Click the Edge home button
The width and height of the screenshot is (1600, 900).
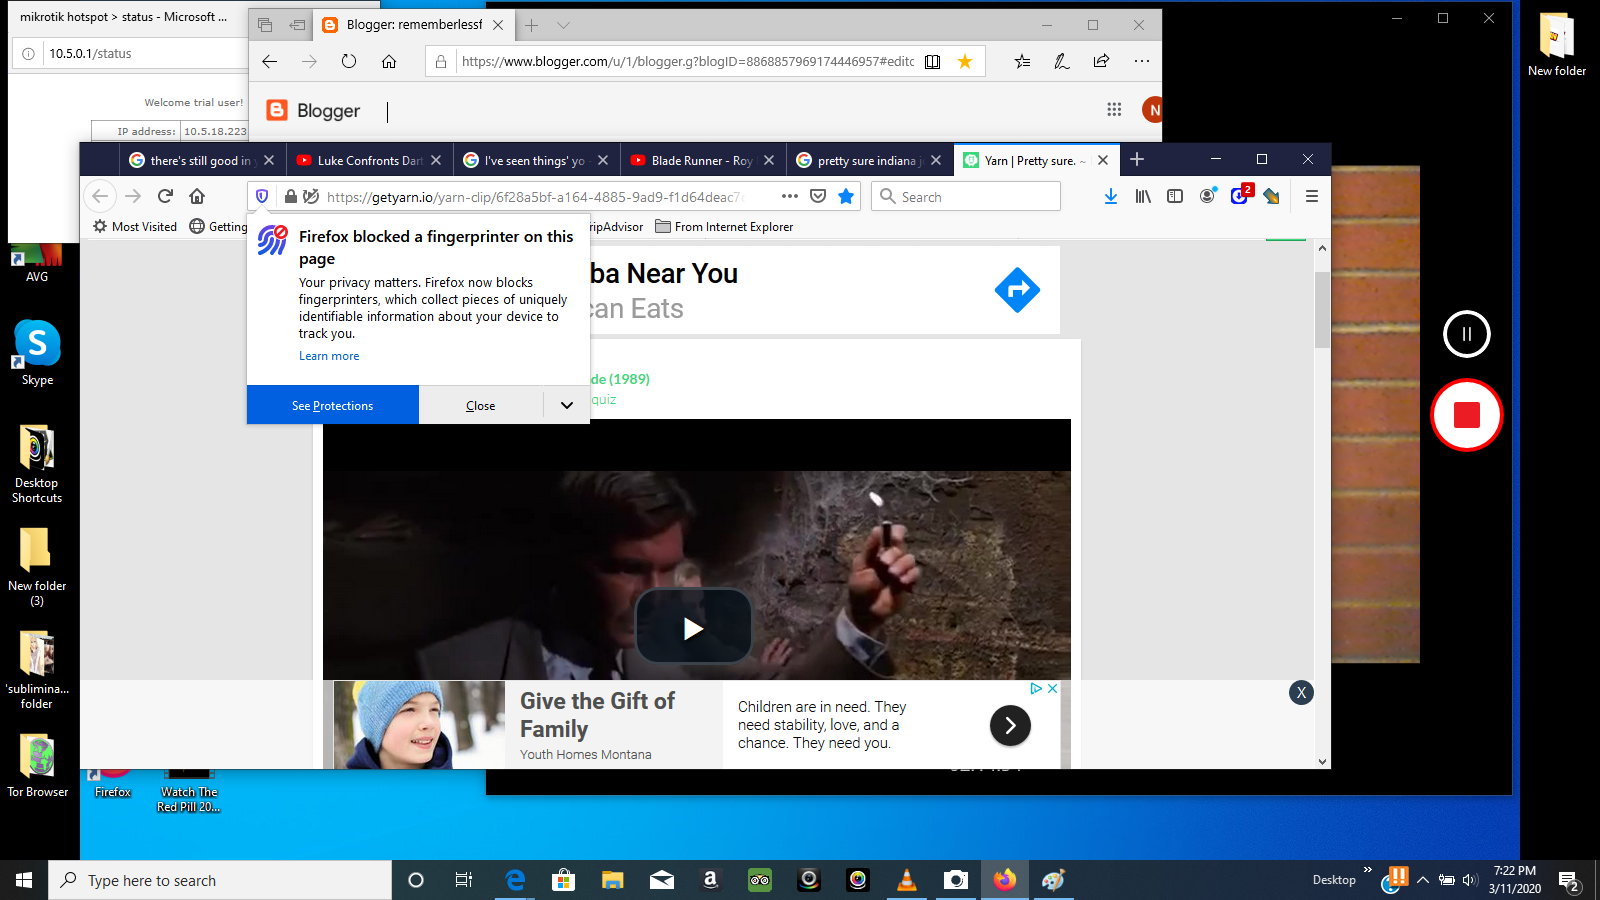(x=389, y=61)
